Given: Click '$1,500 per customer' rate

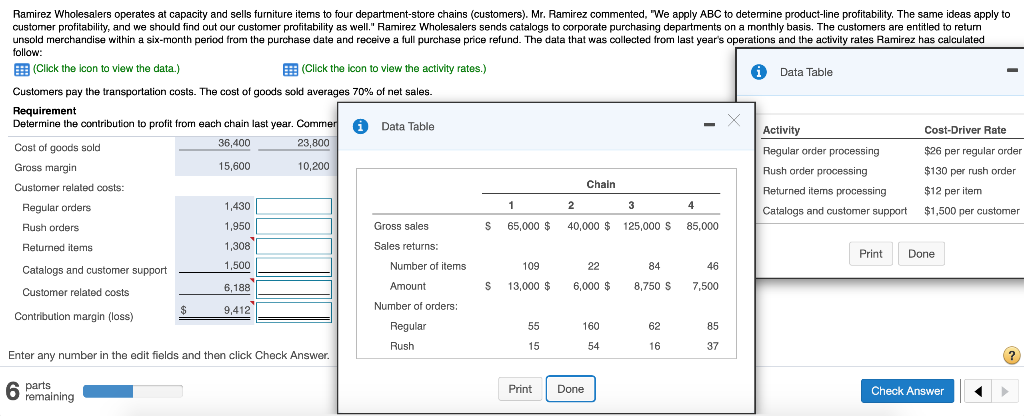Looking at the screenshot, I should [972, 211].
